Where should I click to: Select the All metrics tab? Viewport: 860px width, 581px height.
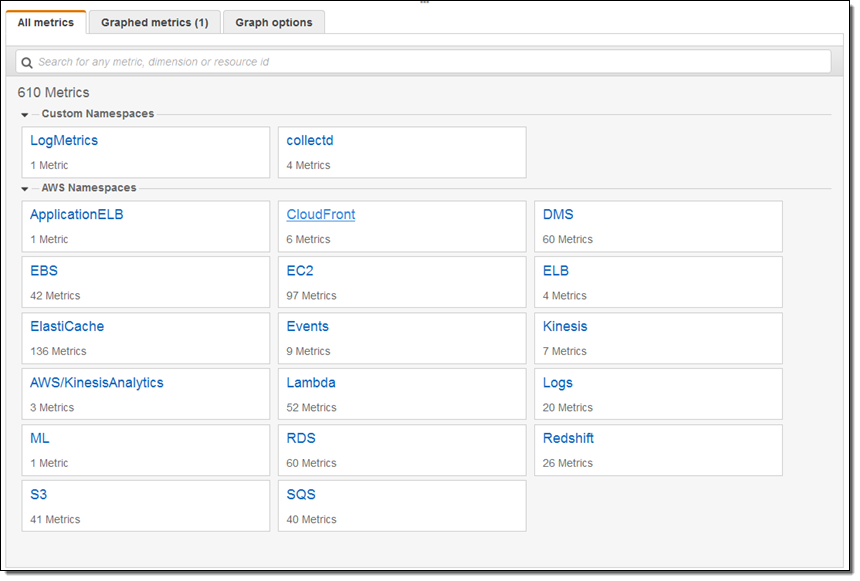point(46,22)
